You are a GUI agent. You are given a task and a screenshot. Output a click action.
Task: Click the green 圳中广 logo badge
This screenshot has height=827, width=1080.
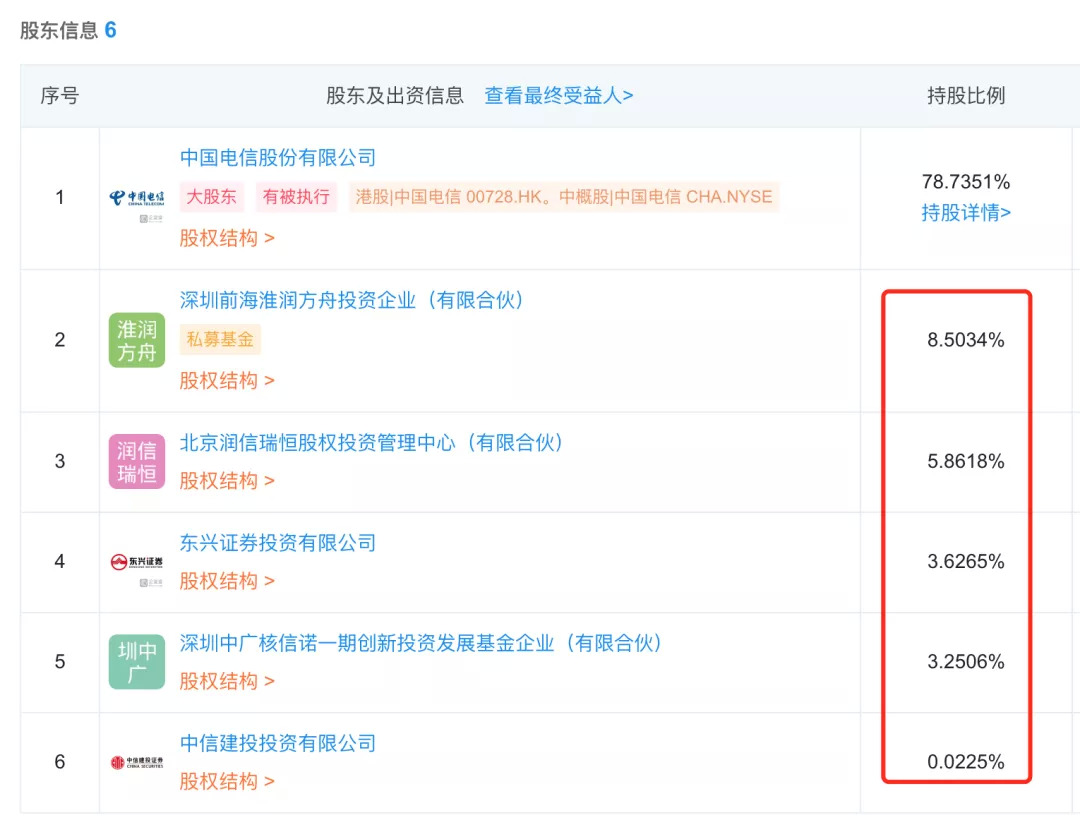coord(137,662)
